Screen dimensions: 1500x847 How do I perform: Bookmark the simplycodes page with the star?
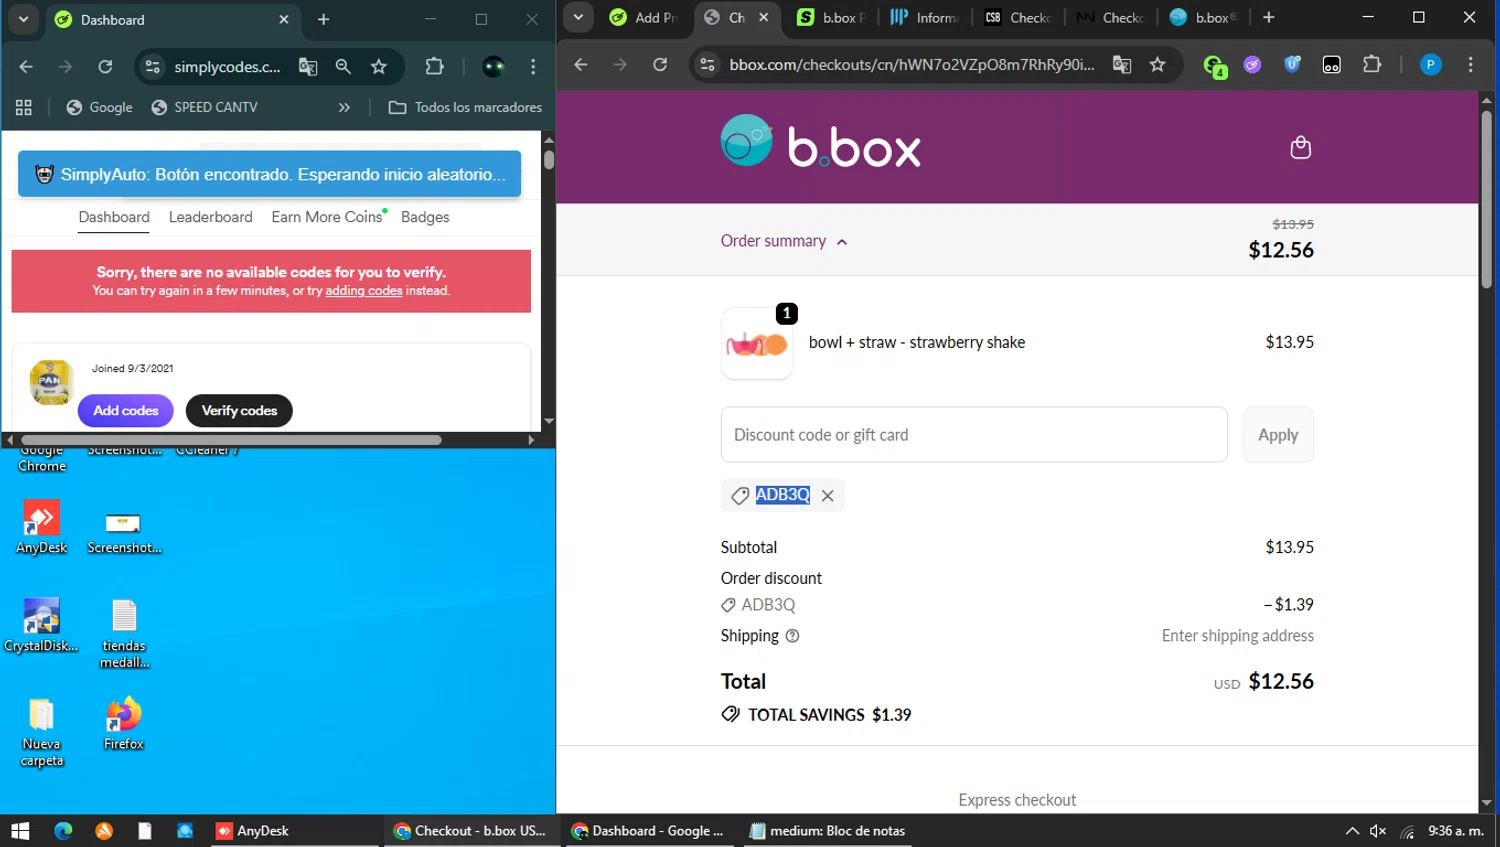[378, 67]
